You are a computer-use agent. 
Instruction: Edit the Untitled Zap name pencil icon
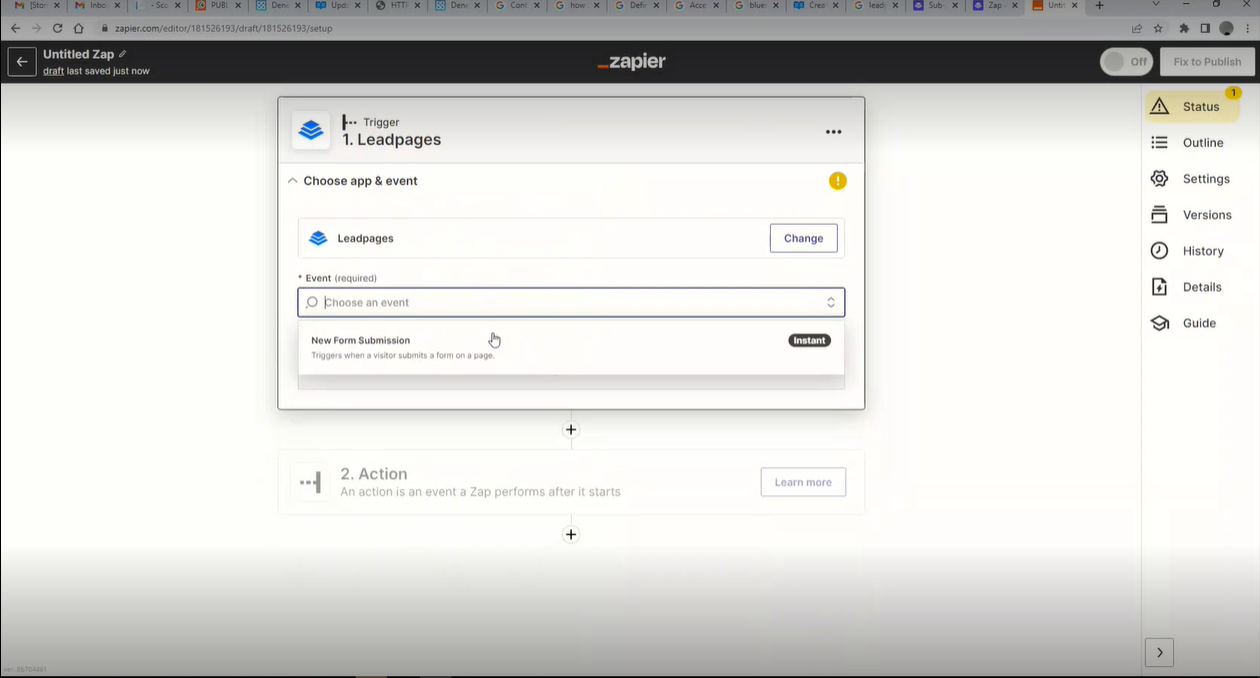(123, 54)
